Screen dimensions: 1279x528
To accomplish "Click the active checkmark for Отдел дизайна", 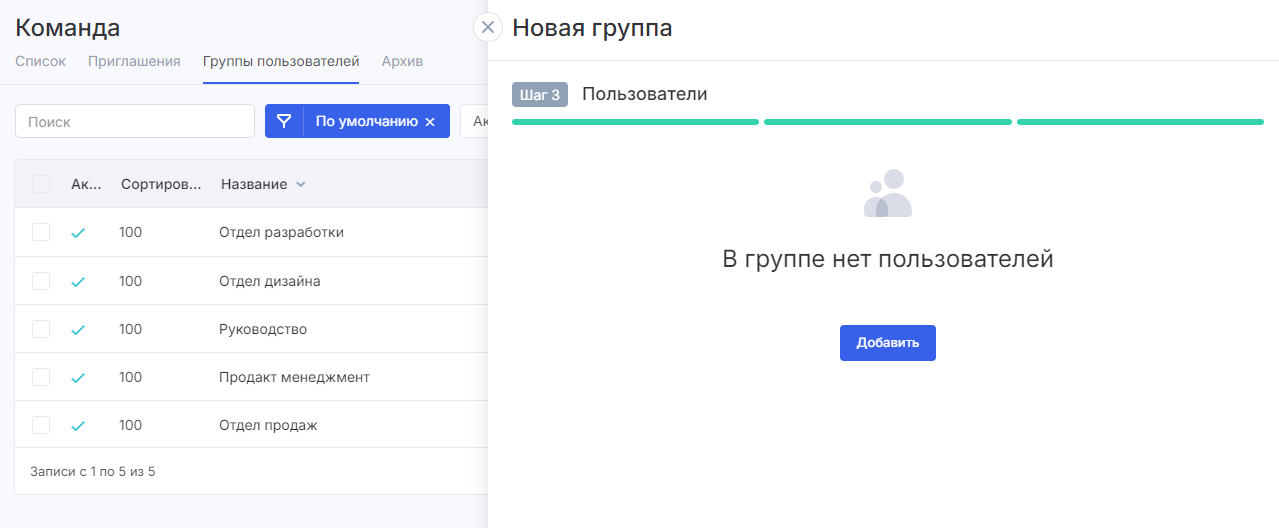I will 78,282.
